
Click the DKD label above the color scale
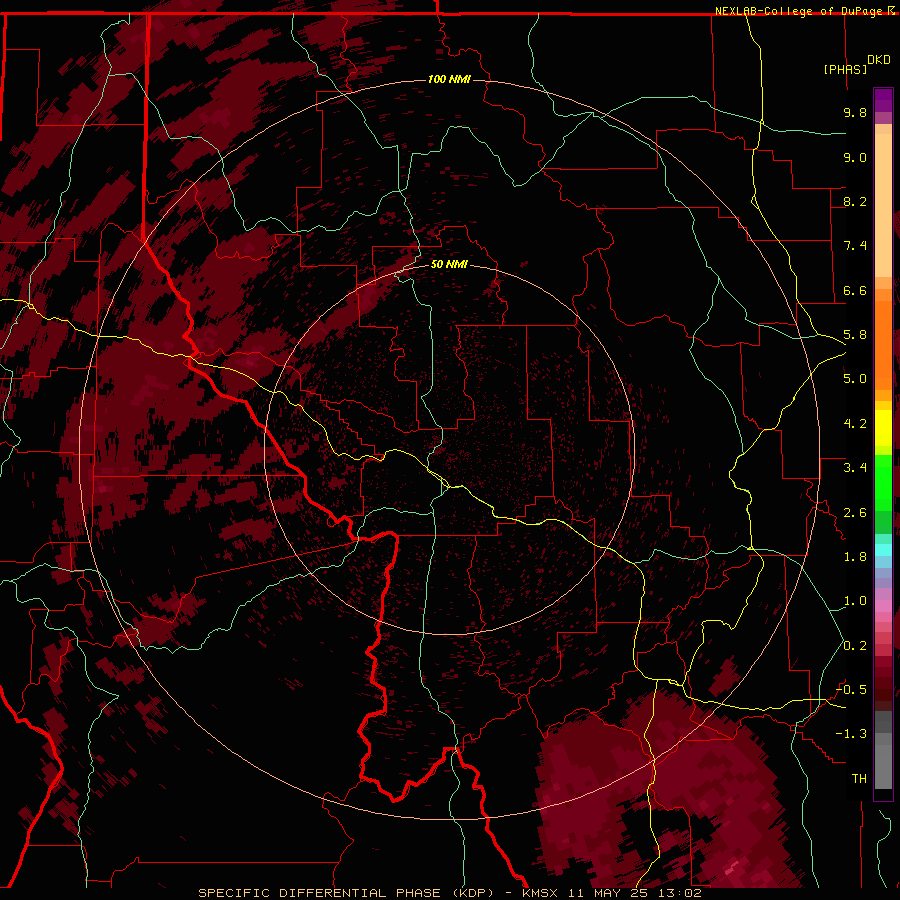point(879,60)
